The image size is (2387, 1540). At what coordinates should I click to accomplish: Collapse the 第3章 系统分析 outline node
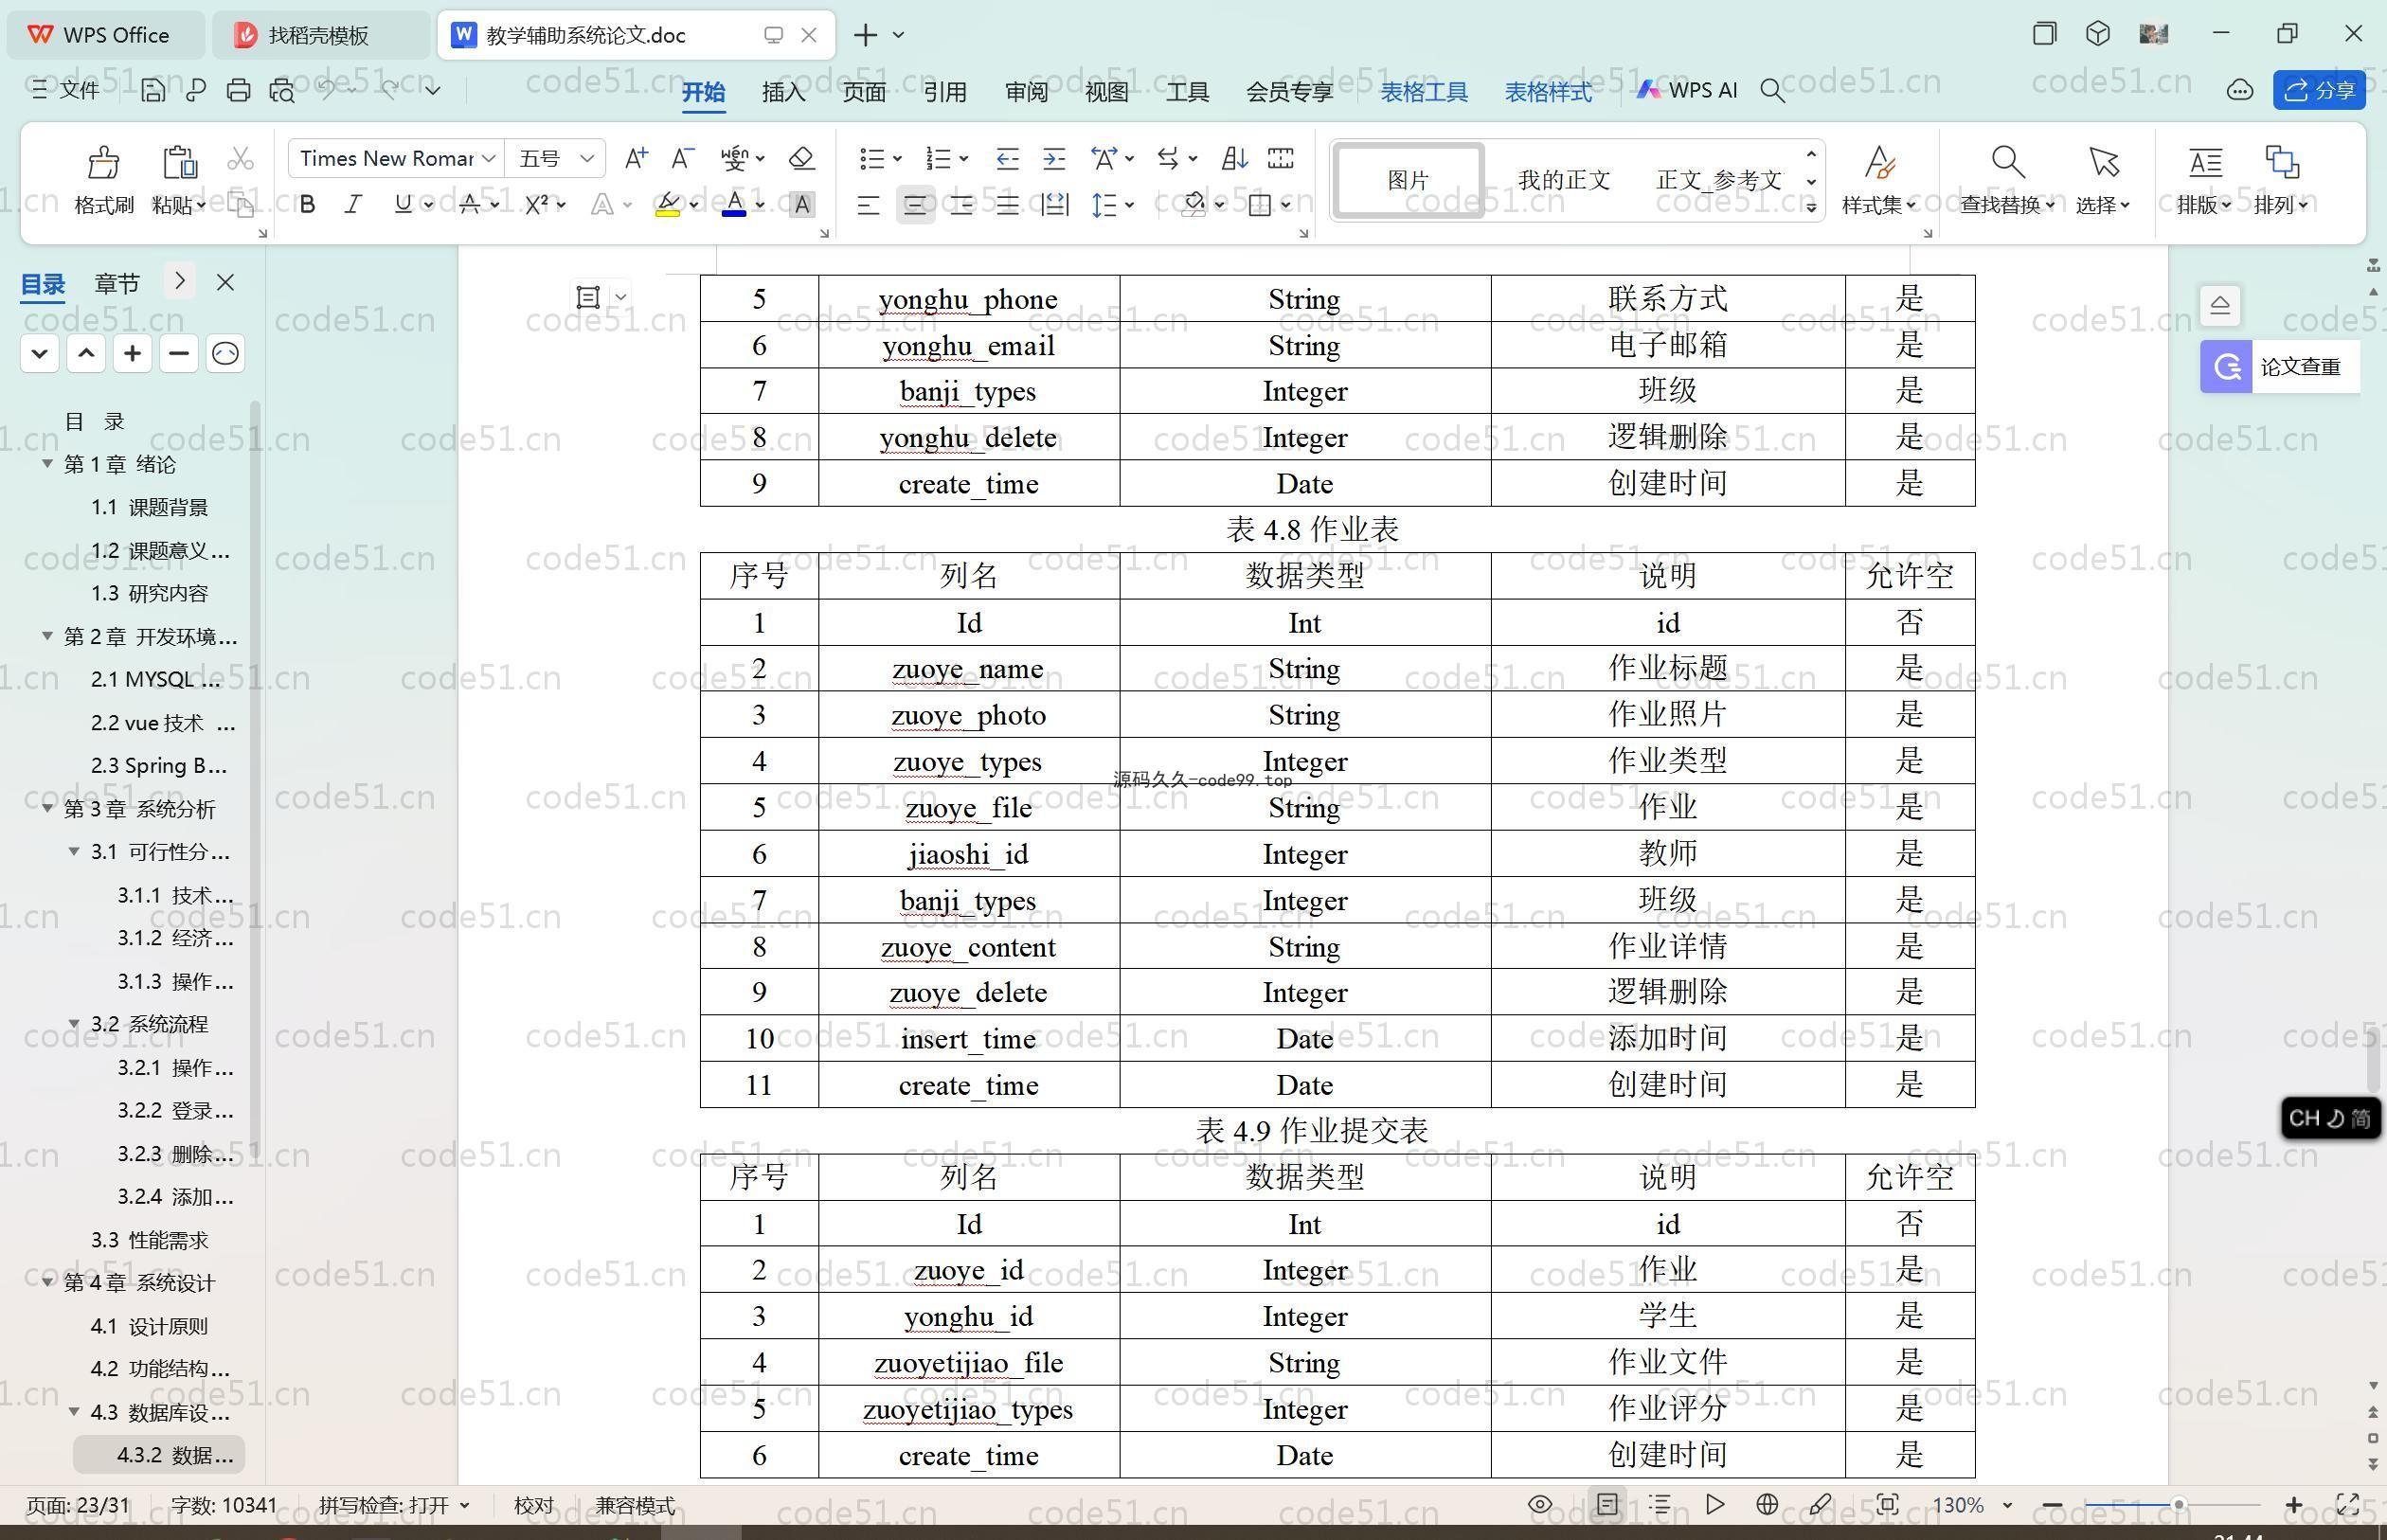tap(47, 808)
